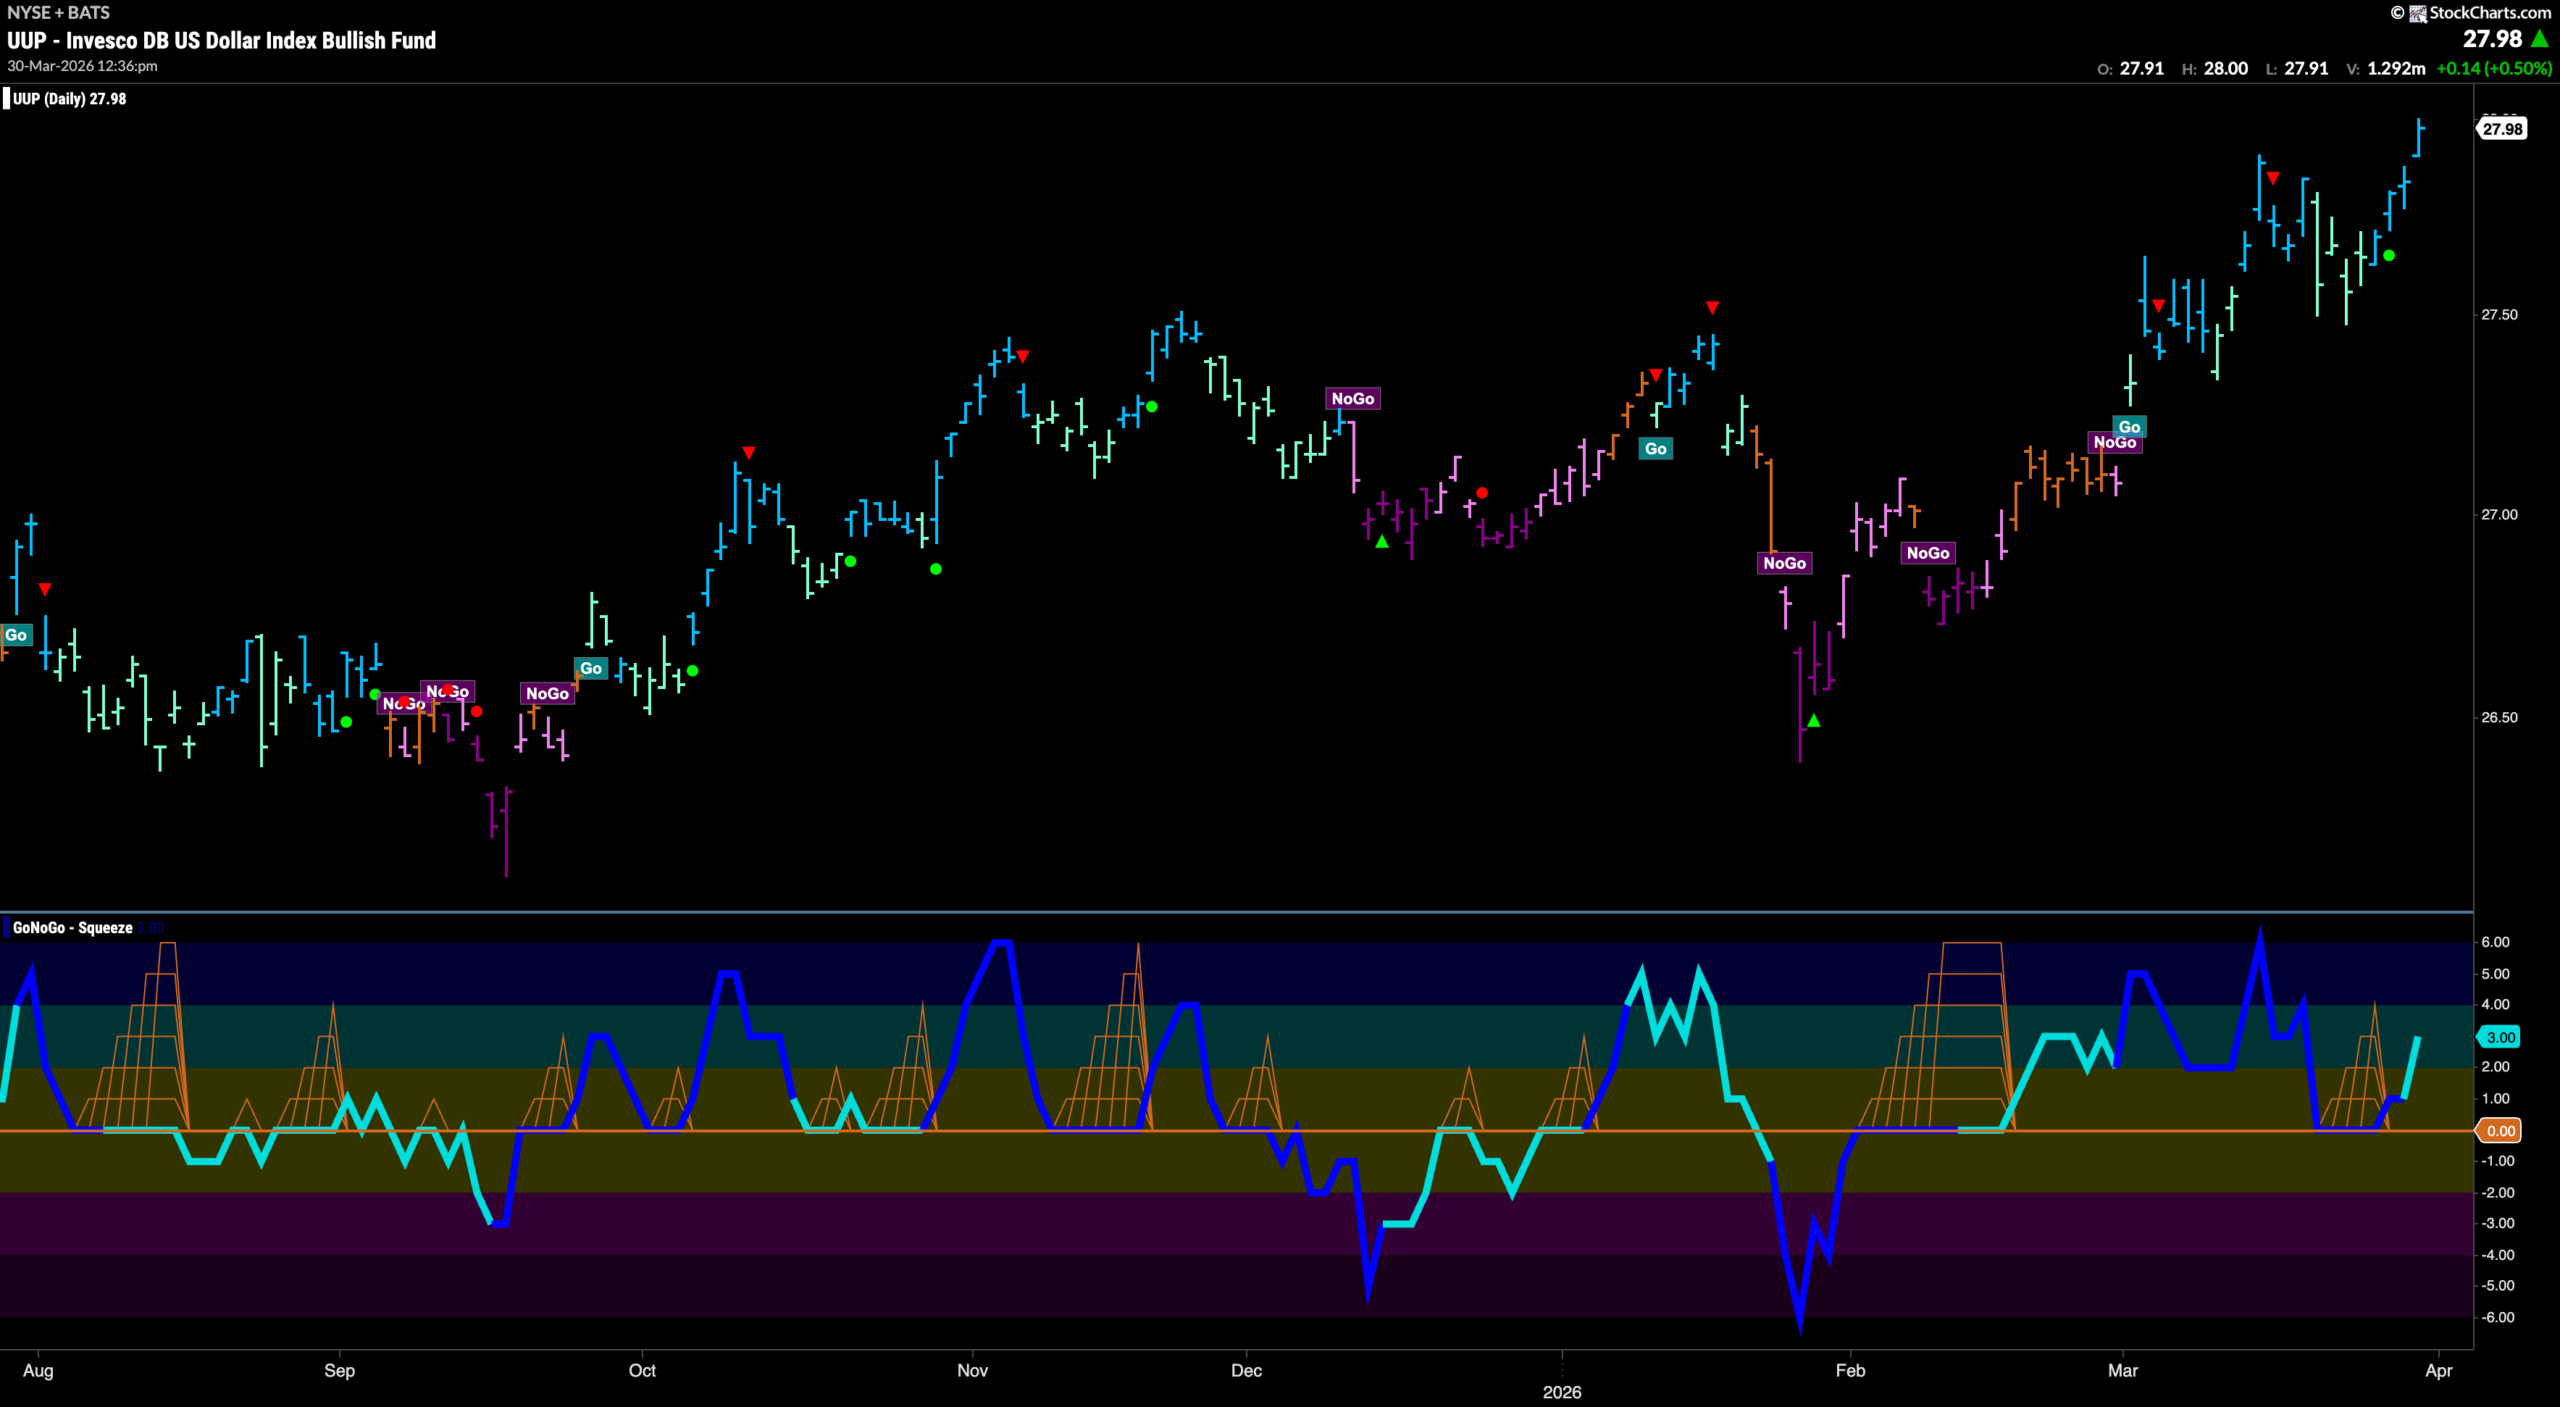Click the green up-triangle in mid December
Screen dimensions: 2560x1407
click(1382, 542)
